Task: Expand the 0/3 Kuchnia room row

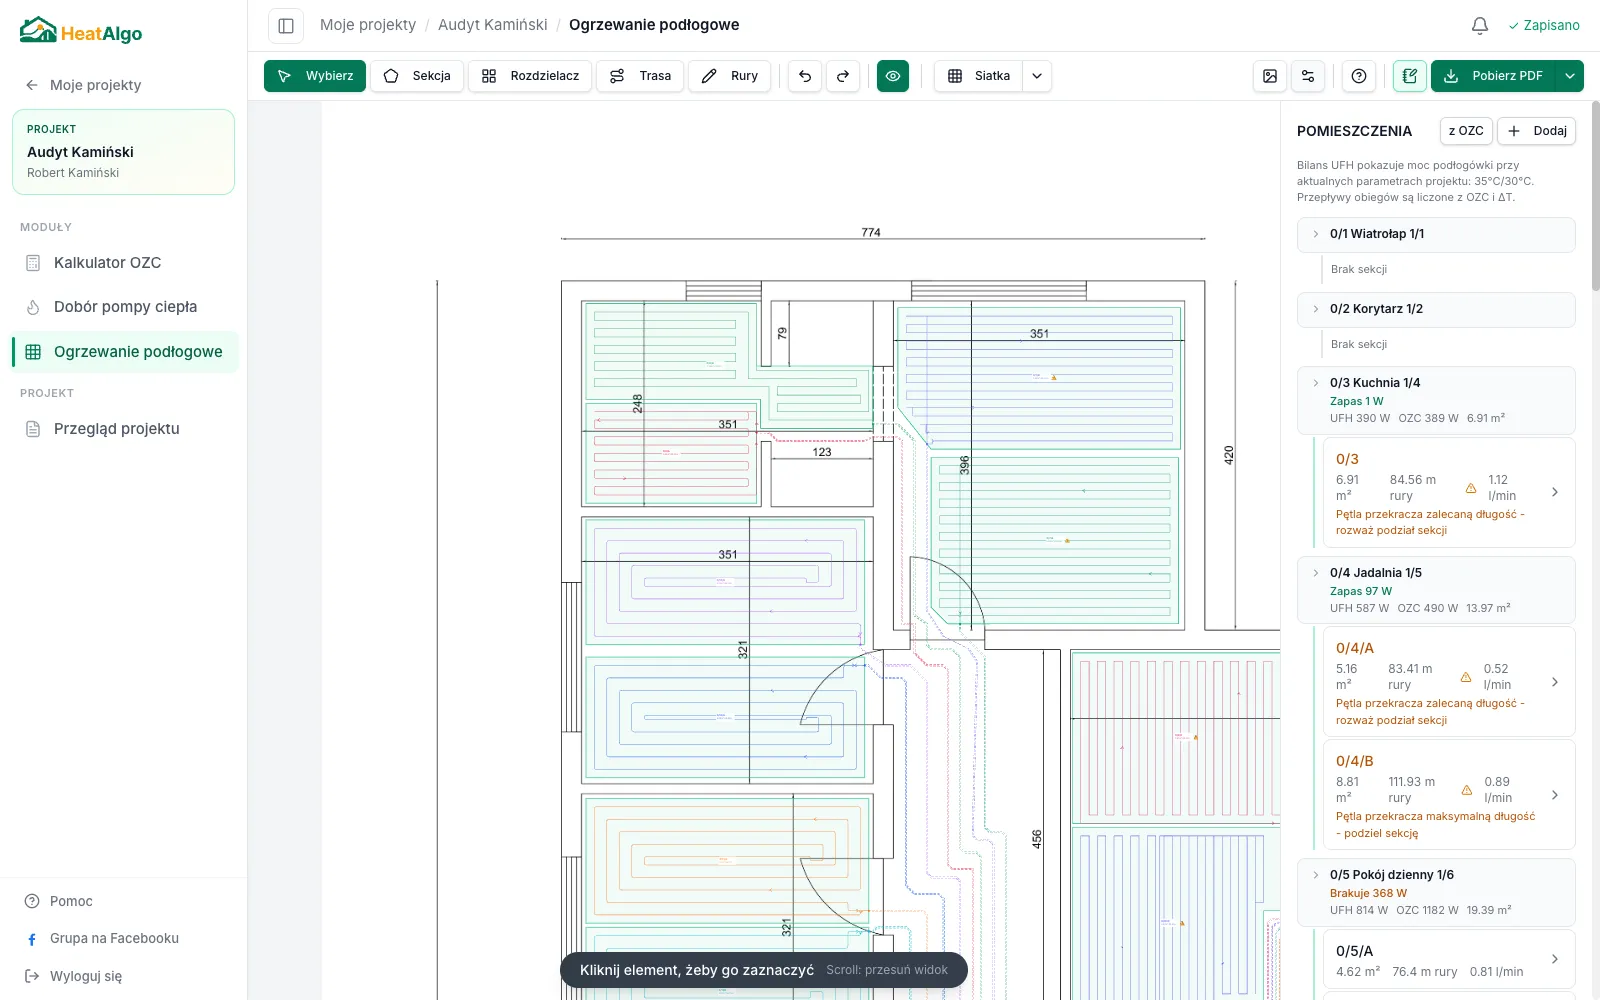Action: (x=1436, y=400)
